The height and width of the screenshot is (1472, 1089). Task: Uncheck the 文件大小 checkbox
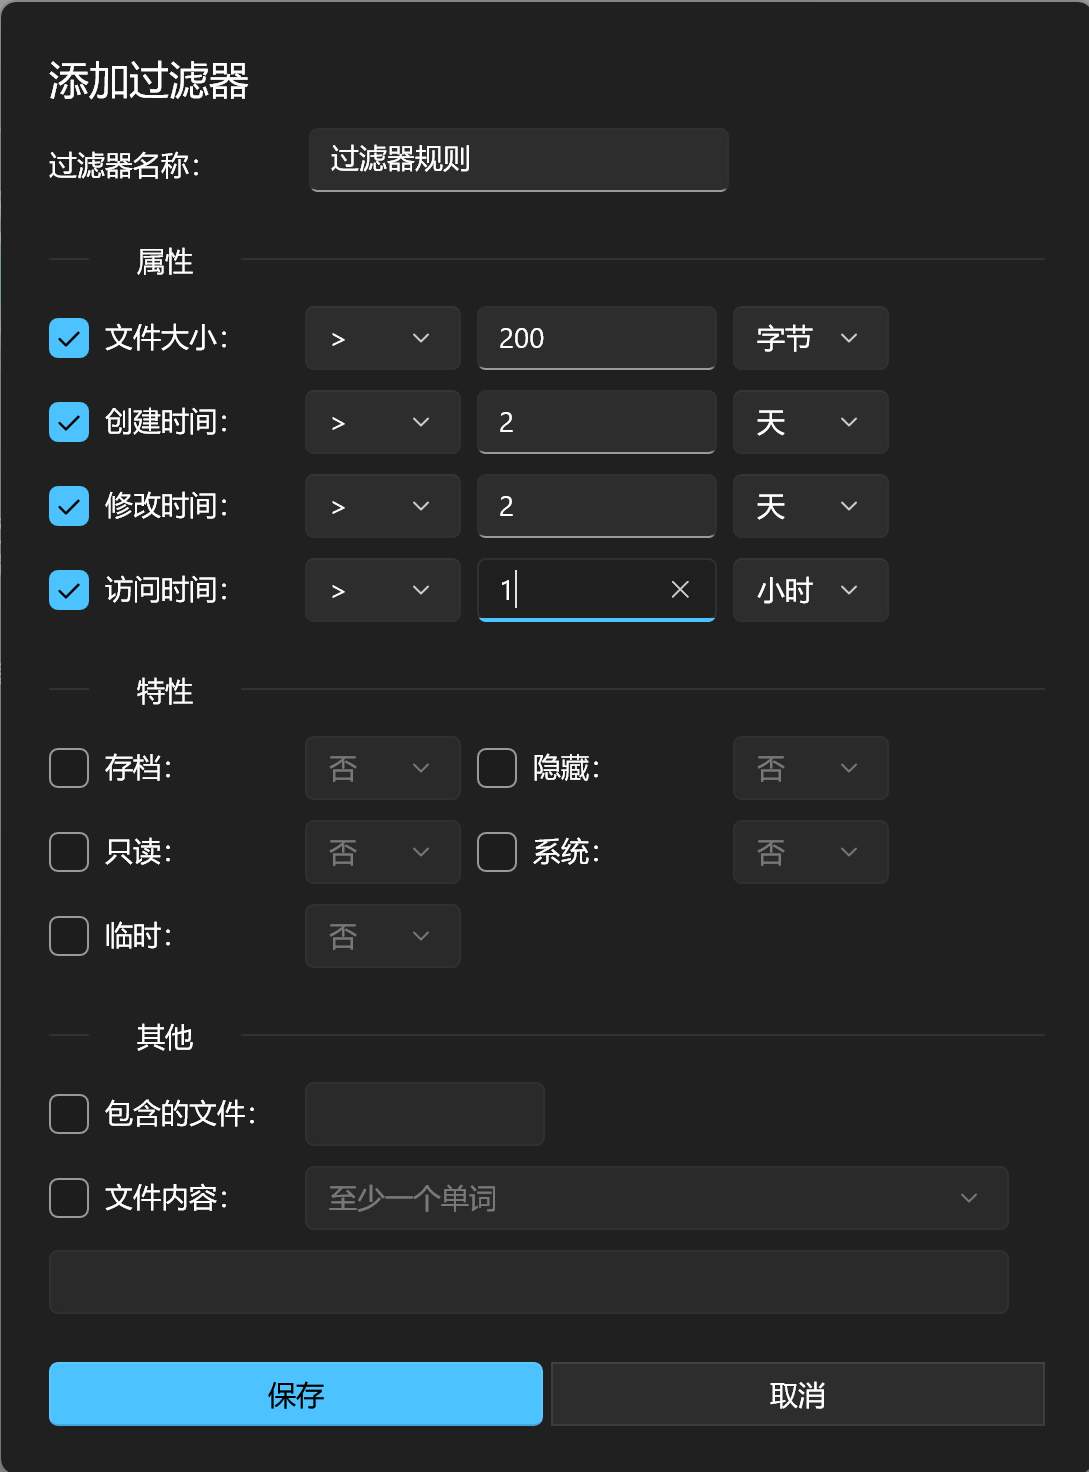click(x=69, y=338)
